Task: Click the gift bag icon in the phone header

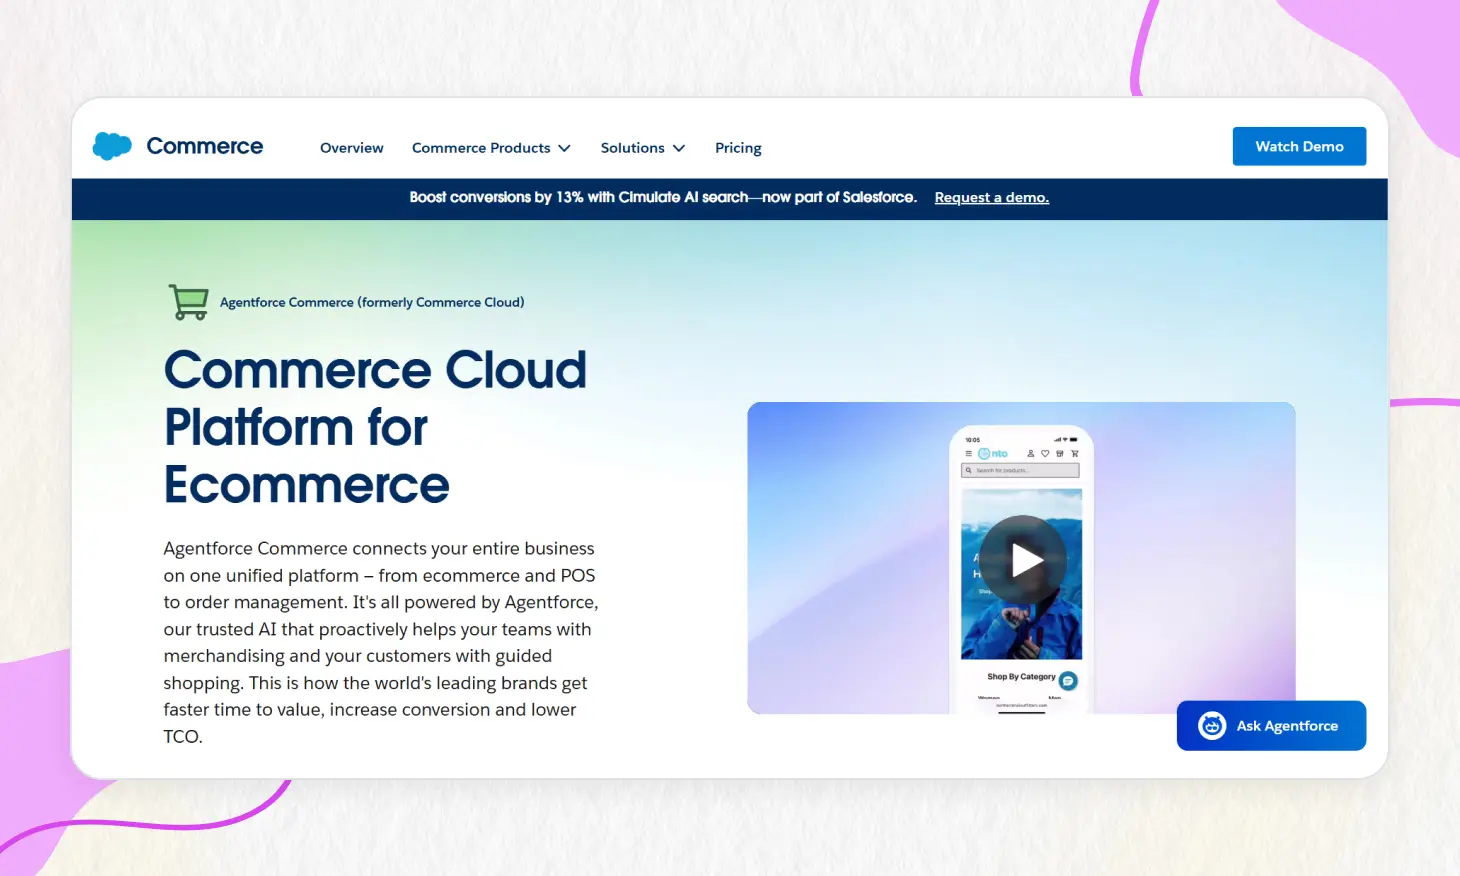Action: click(x=1060, y=454)
